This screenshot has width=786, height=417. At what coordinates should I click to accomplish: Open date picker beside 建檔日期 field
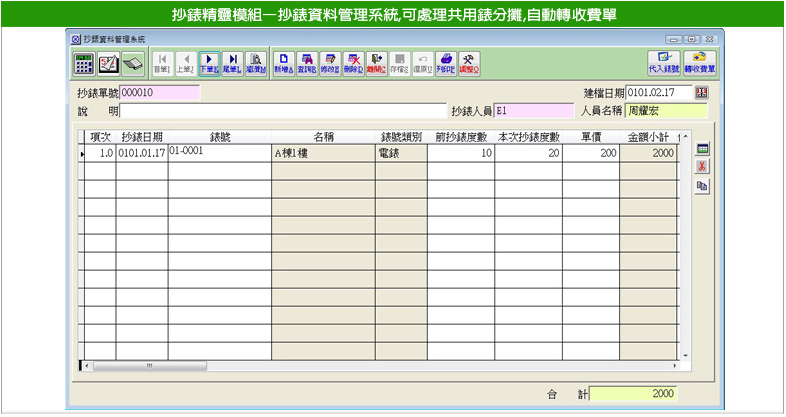coord(701,93)
